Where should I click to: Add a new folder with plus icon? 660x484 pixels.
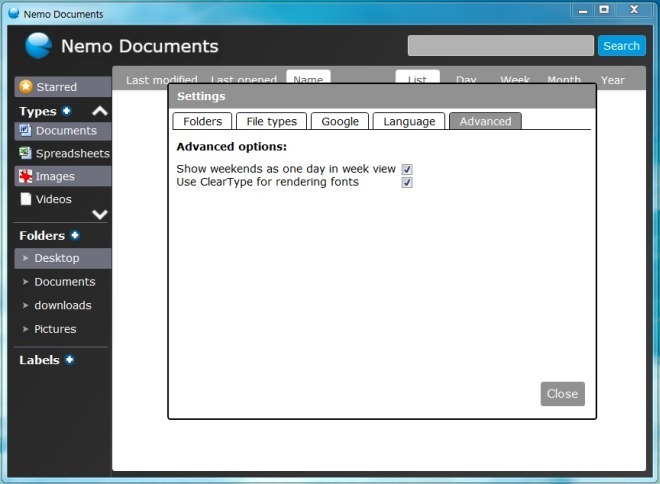click(75, 235)
